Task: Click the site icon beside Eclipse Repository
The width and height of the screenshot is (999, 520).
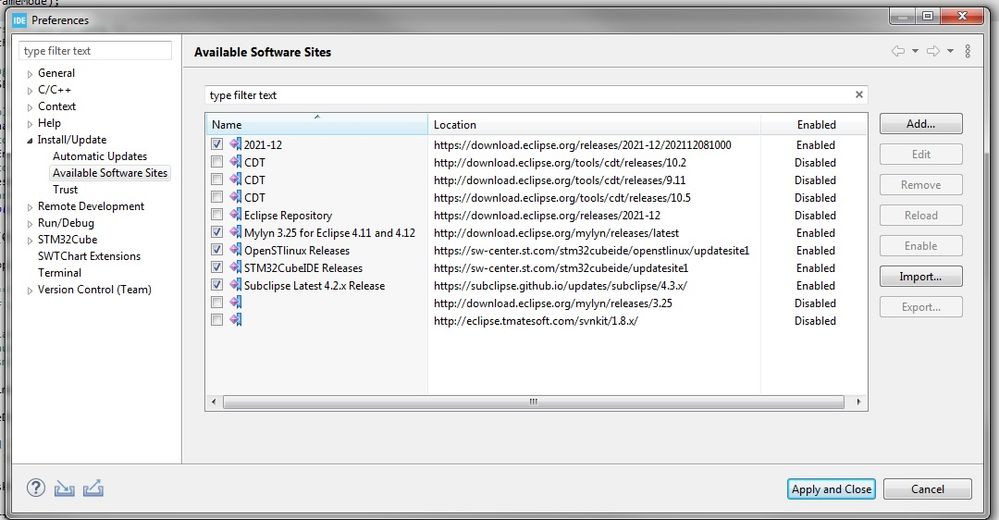Action: [x=236, y=214]
